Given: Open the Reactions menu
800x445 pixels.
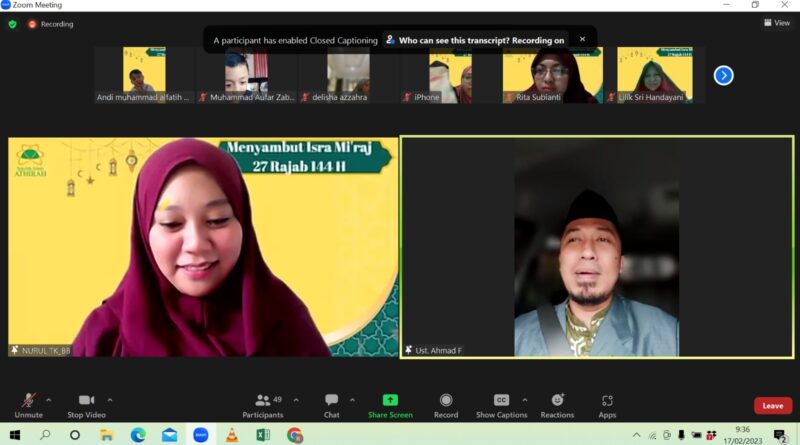Looking at the screenshot, I should (557, 401).
